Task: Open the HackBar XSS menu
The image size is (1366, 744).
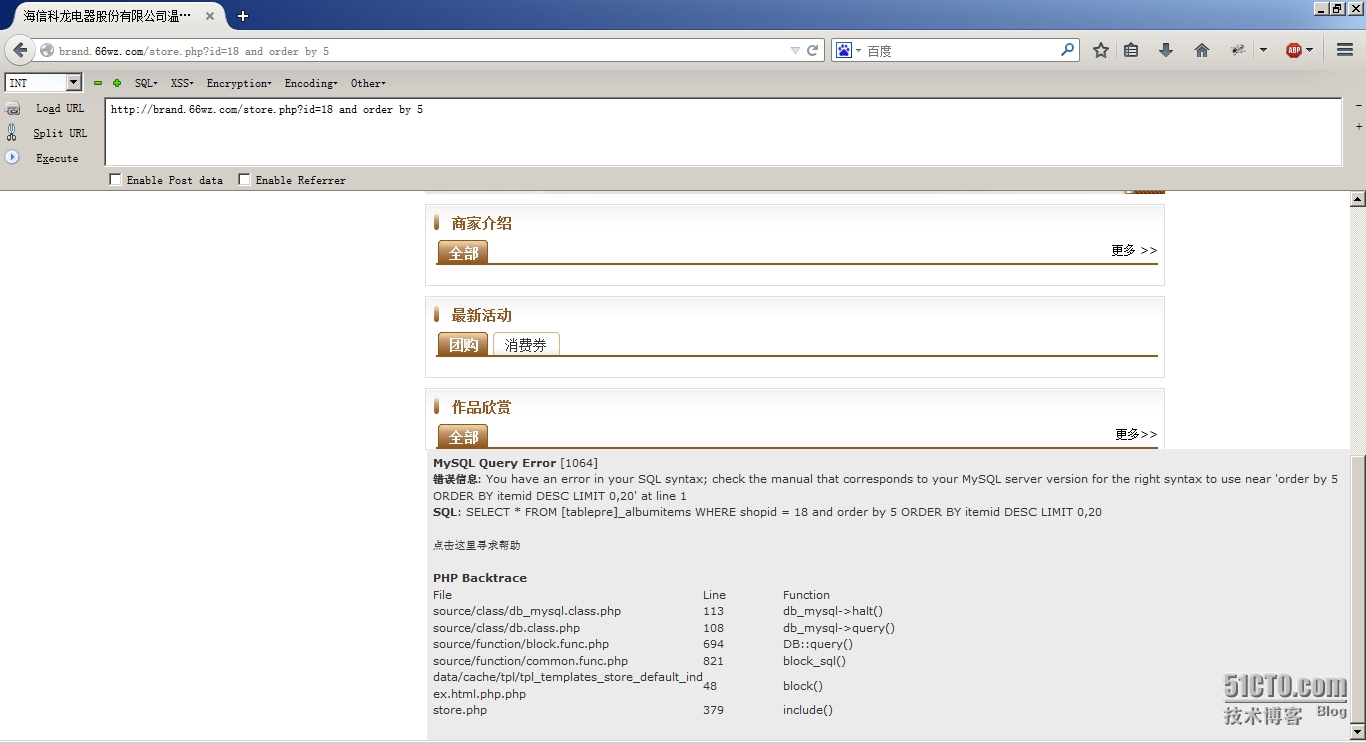Action: 182,83
